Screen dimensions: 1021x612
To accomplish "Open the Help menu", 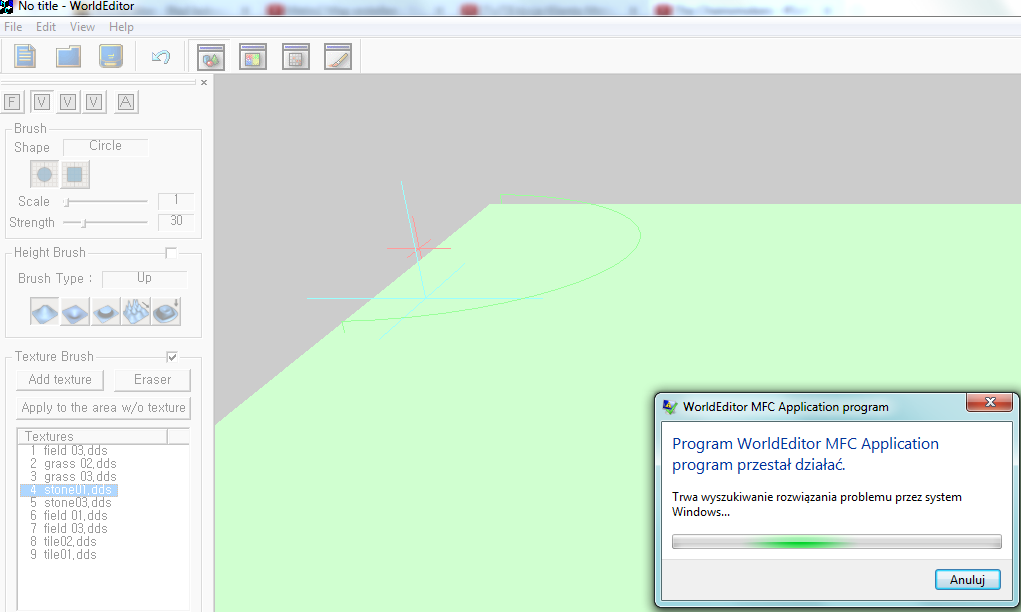I will [x=121, y=27].
